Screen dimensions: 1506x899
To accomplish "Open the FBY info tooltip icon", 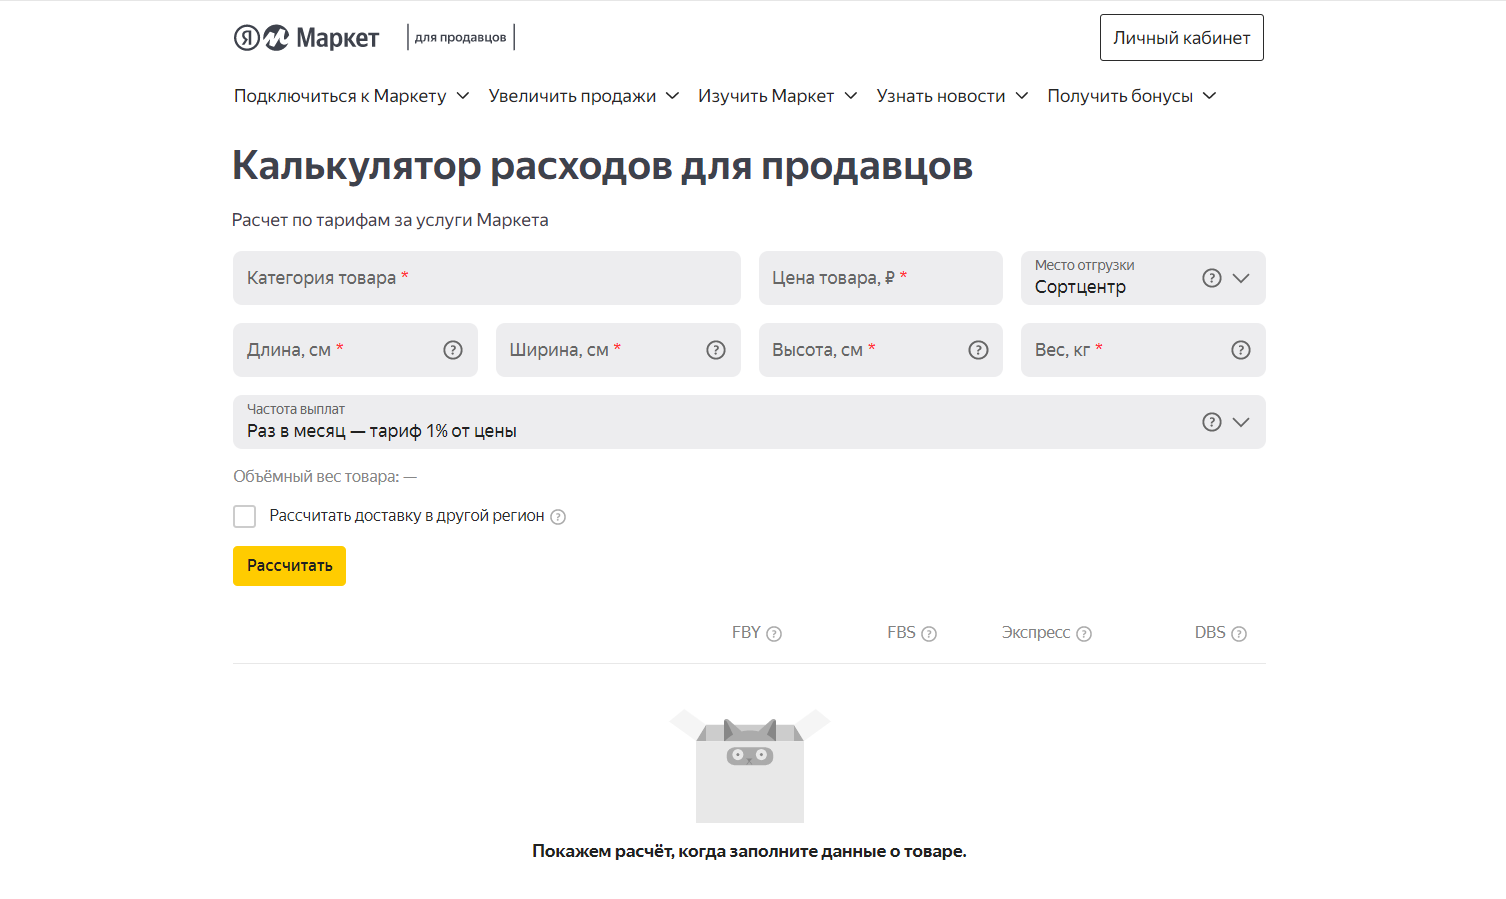I will pyautogui.click(x=774, y=634).
